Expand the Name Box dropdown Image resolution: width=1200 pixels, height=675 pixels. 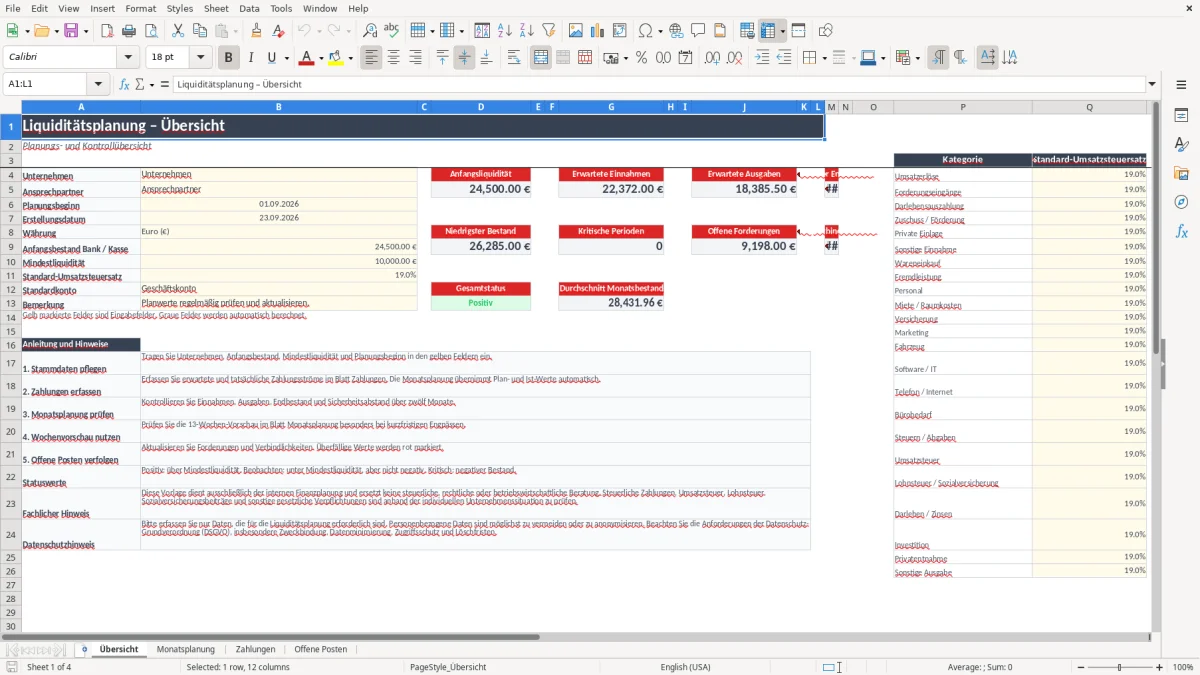click(x=98, y=84)
